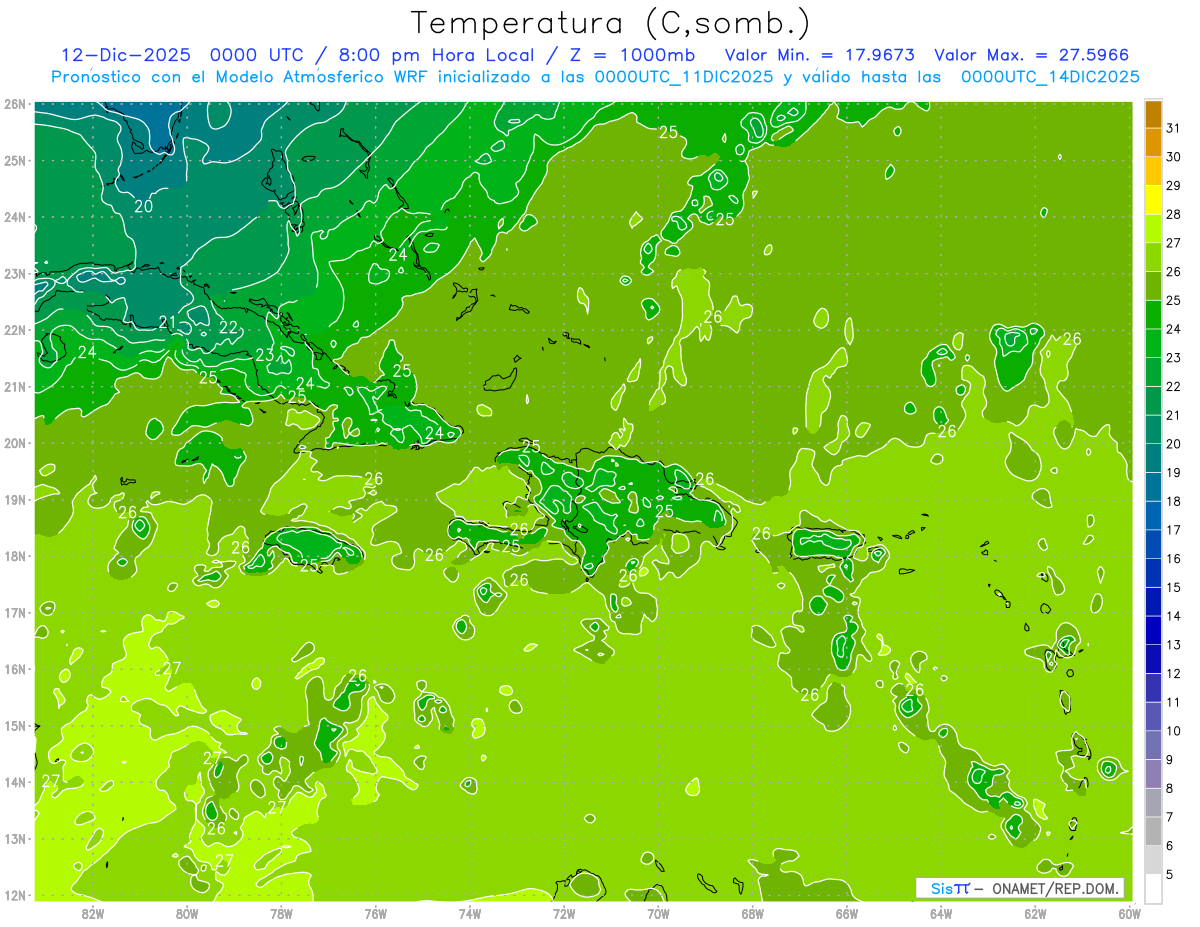Image resolution: width=1200 pixels, height=927 pixels.
Task: Click the 68W longitude axis label
Action: (x=752, y=913)
